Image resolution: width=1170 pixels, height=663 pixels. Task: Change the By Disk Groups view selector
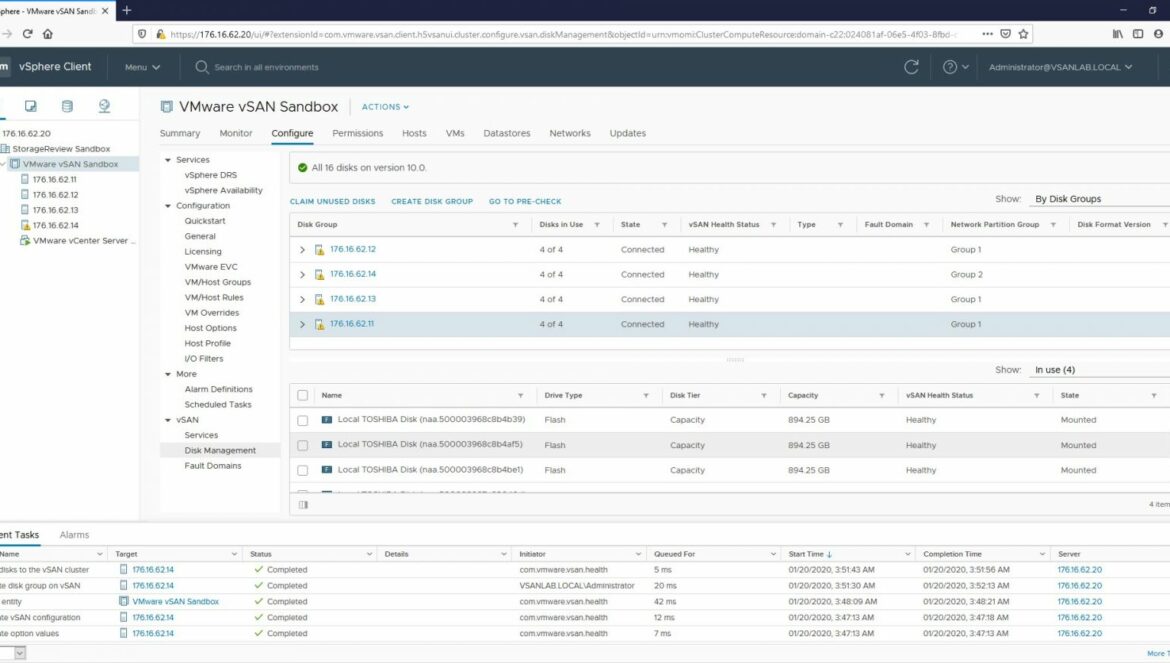click(1099, 199)
